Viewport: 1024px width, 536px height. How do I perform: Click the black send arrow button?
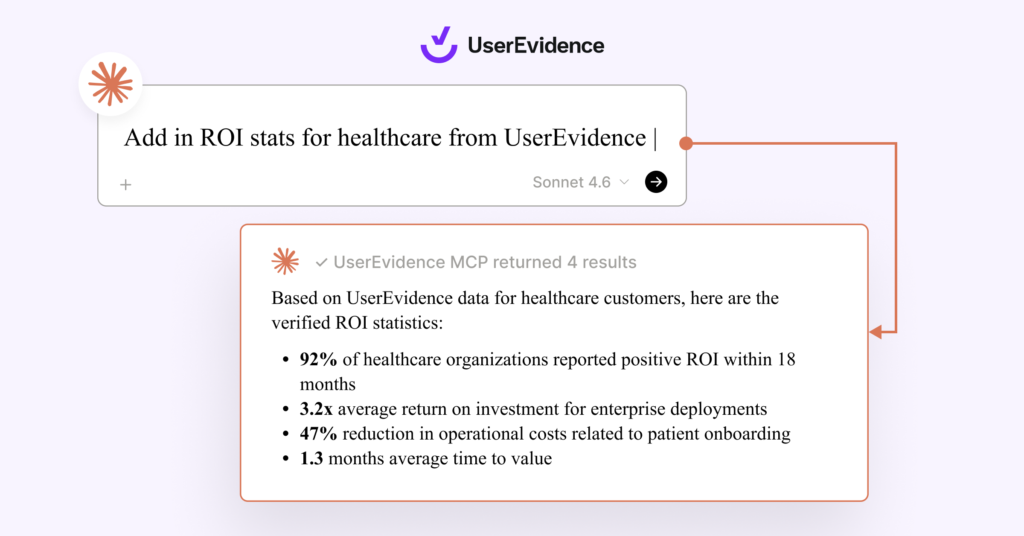(656, 181)
